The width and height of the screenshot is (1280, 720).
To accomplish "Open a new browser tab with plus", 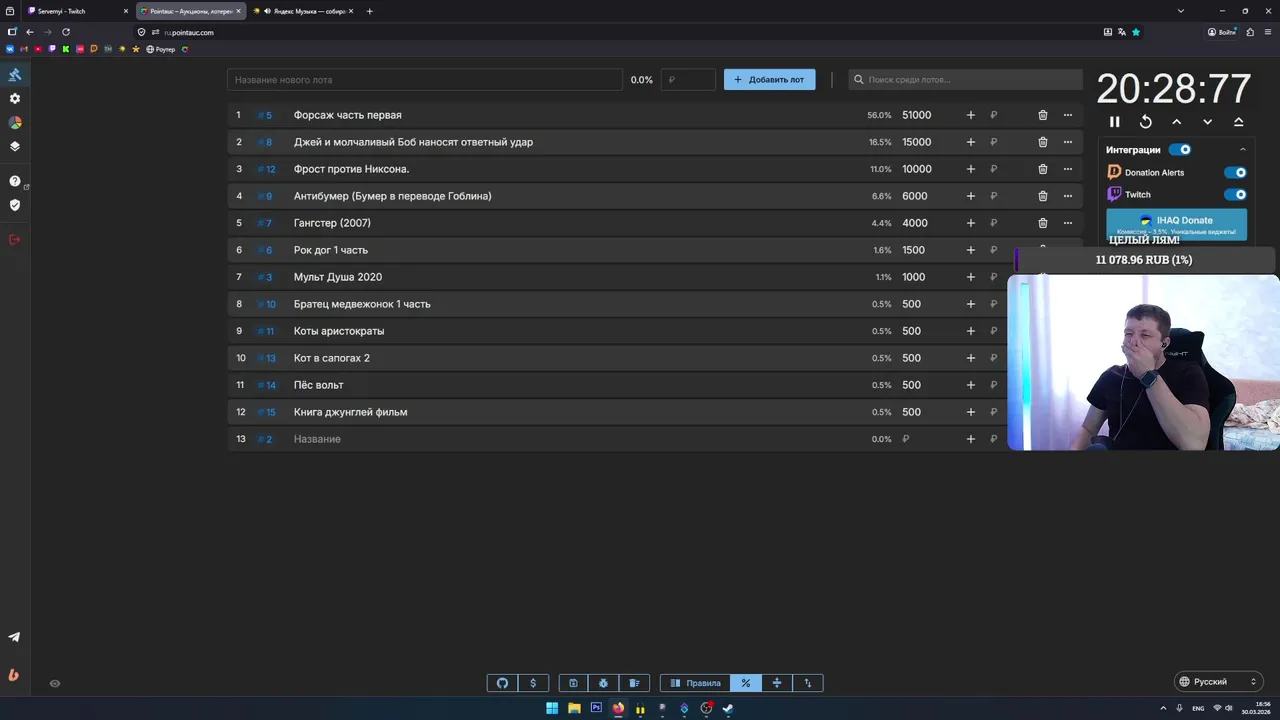I will point(370,11).
